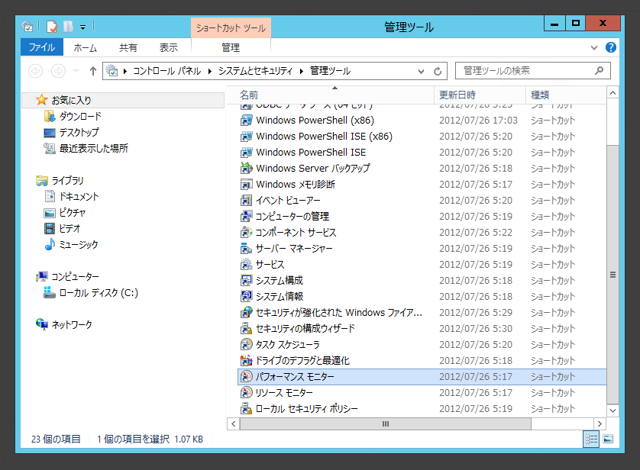Screen dimensions: 640x470
Task: Open the 管理 ribbon tab
Action: coord(231,48)
